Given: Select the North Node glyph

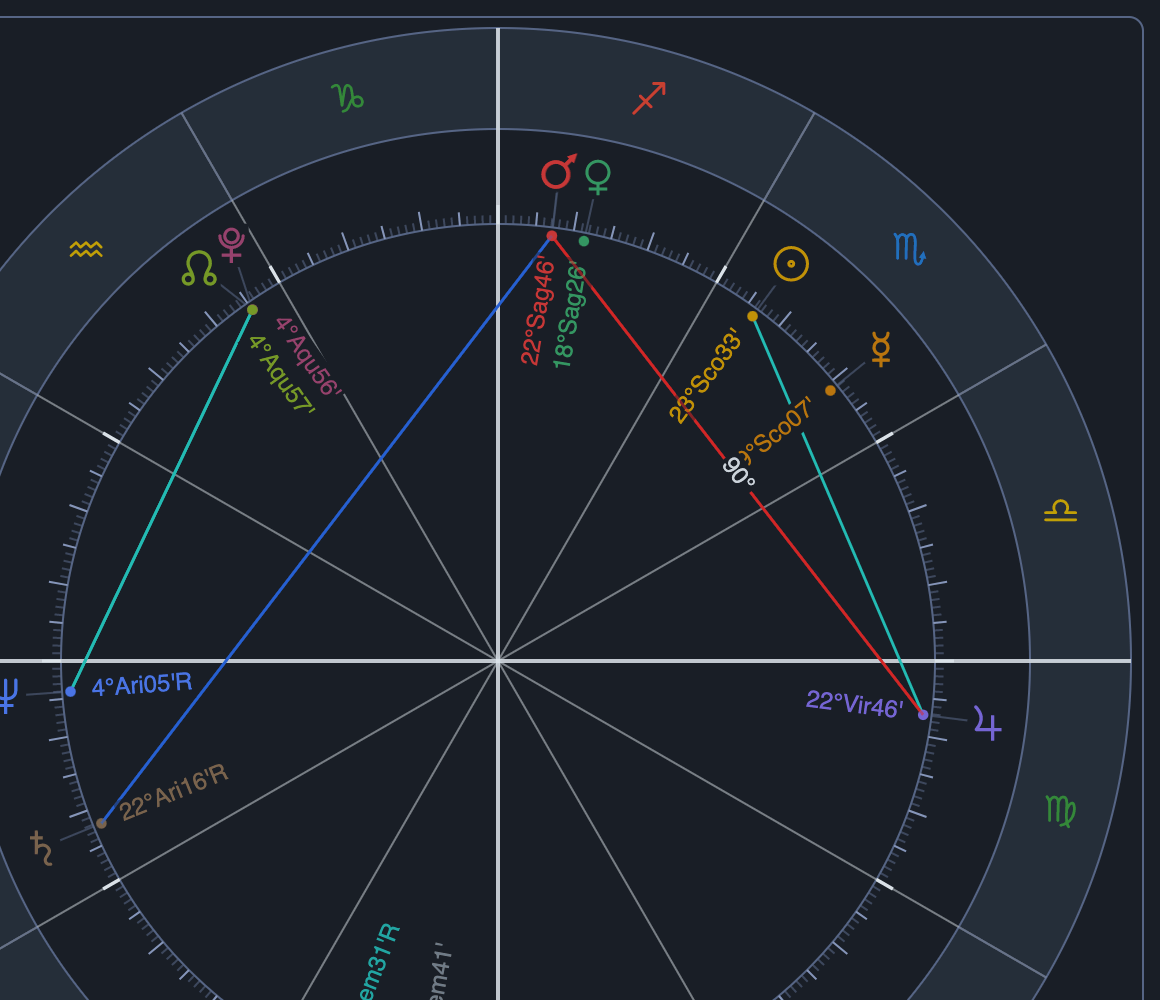Looking at the screenshot, I should point(199,268).
